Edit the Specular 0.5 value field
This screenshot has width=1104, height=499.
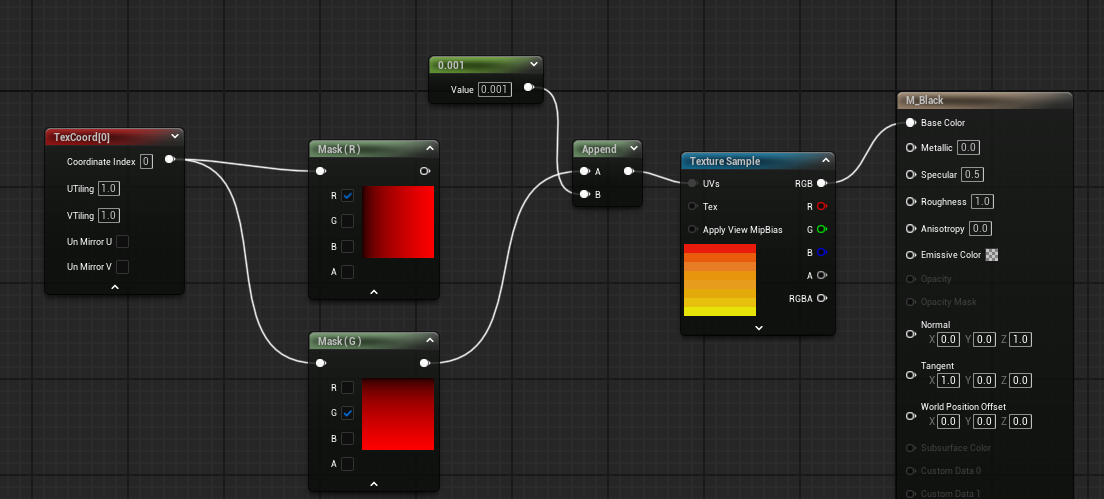pyautogui.click(x=972, y=175)
